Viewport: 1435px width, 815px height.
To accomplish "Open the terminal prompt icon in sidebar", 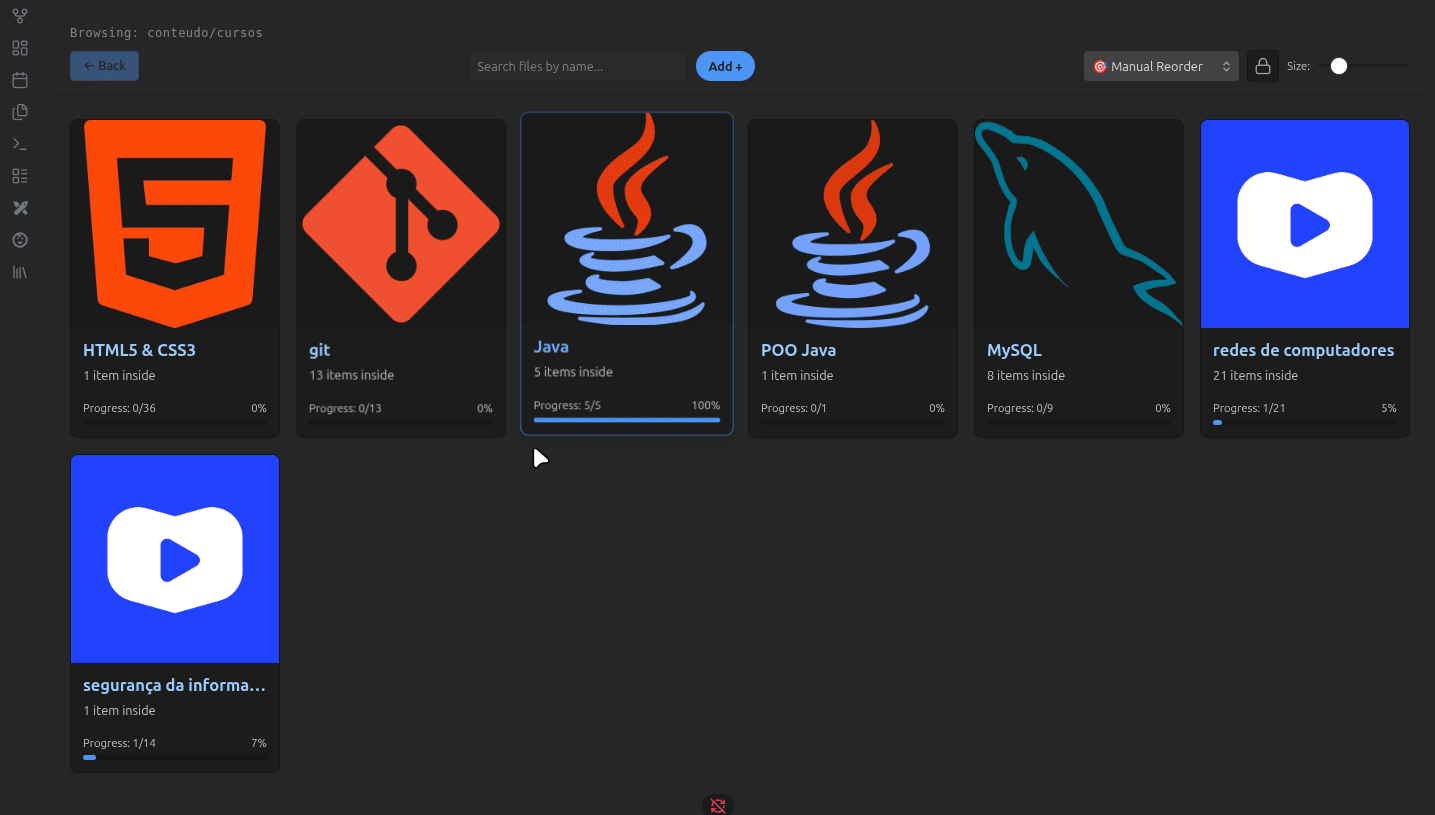I will 20,144.
